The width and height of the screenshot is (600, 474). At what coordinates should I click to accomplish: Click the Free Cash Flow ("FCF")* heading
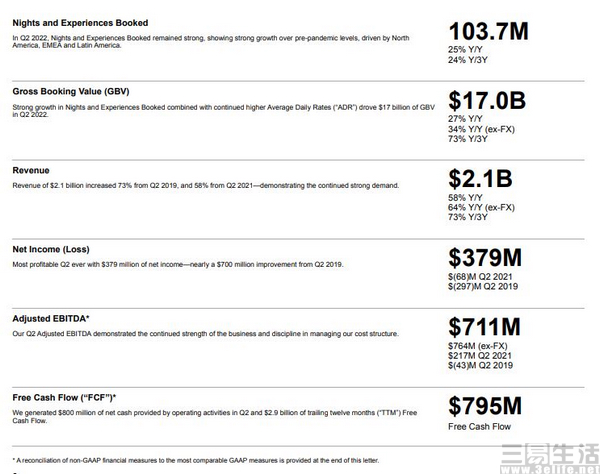[64, 398]
